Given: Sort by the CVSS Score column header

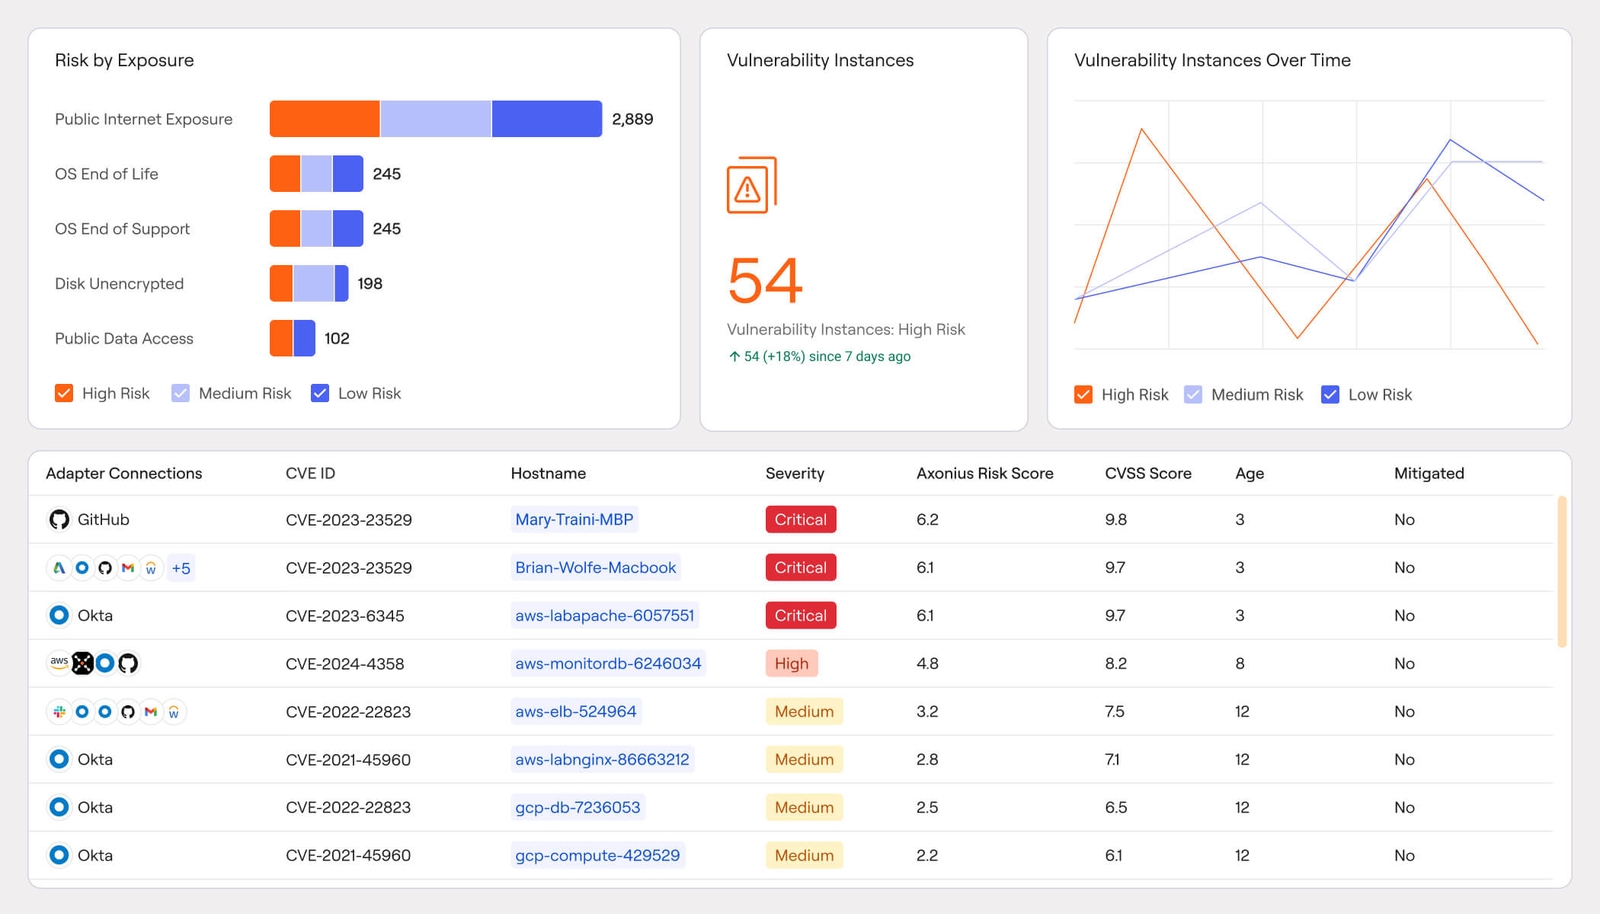Looking at the screenshot, I should point(1148,474).
